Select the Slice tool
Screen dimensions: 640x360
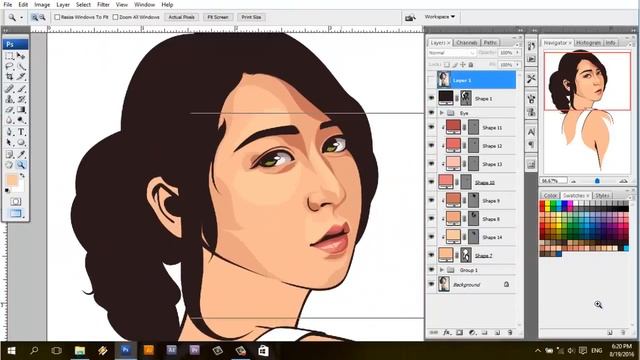coord(21,77)
